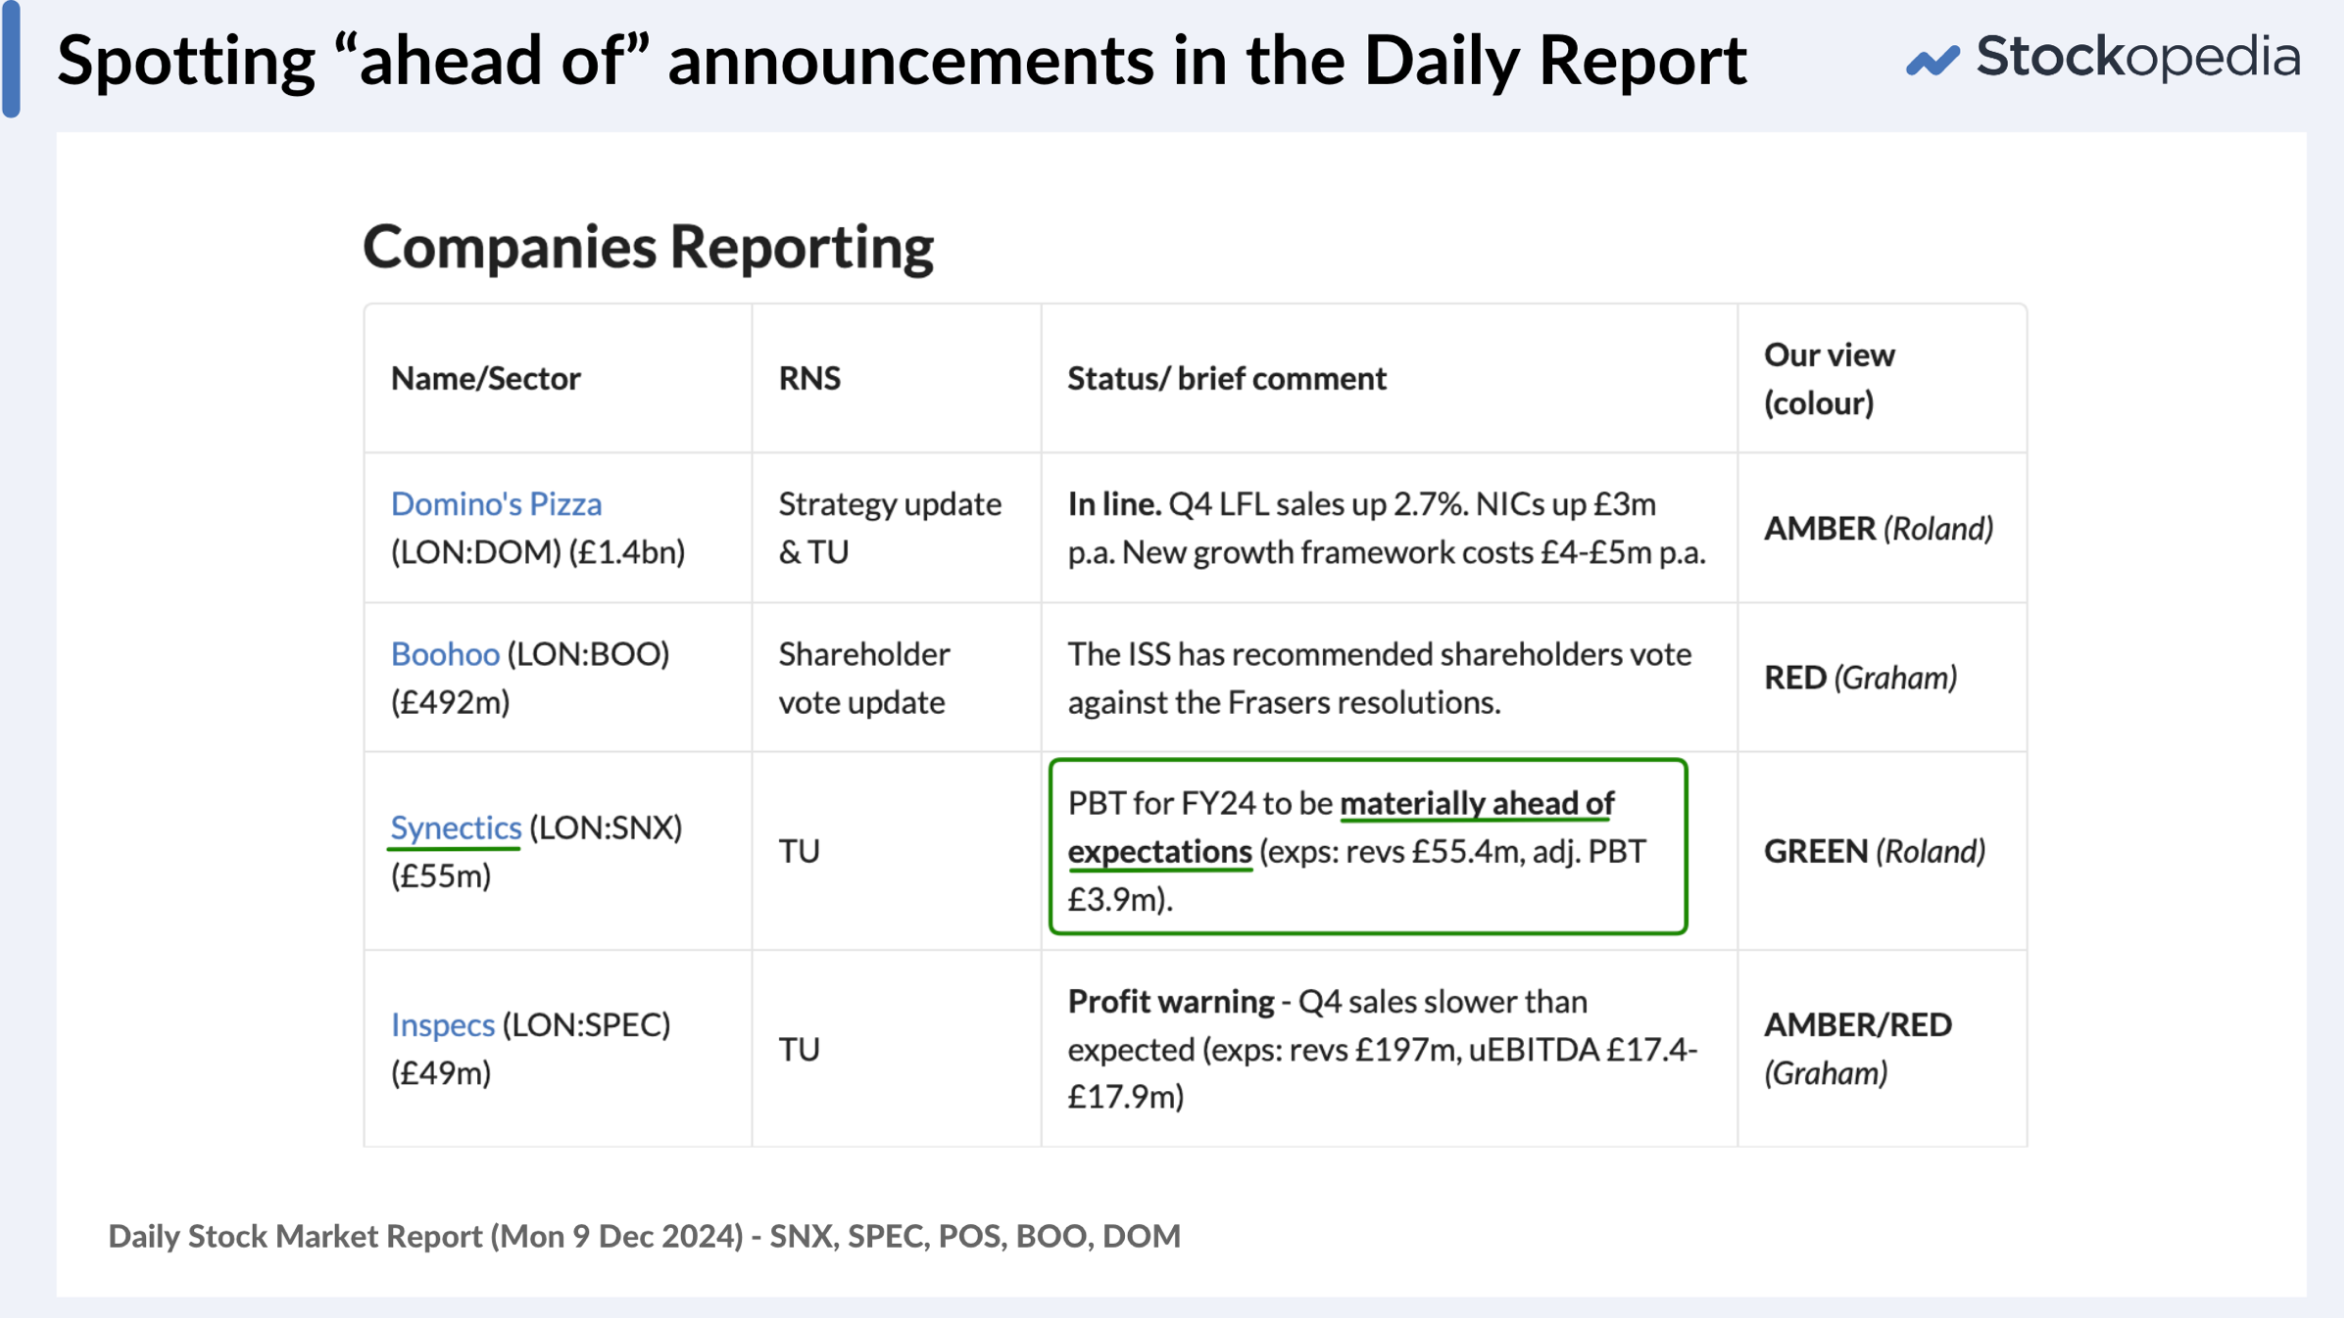Click the AMBER/RED (Graham) rating cell

1857,1048
